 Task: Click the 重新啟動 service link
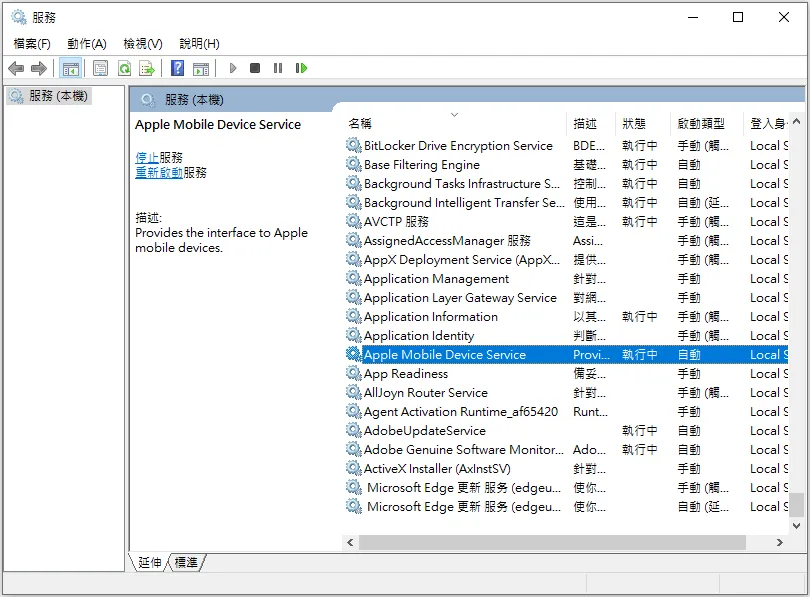(x=159, y=172)
